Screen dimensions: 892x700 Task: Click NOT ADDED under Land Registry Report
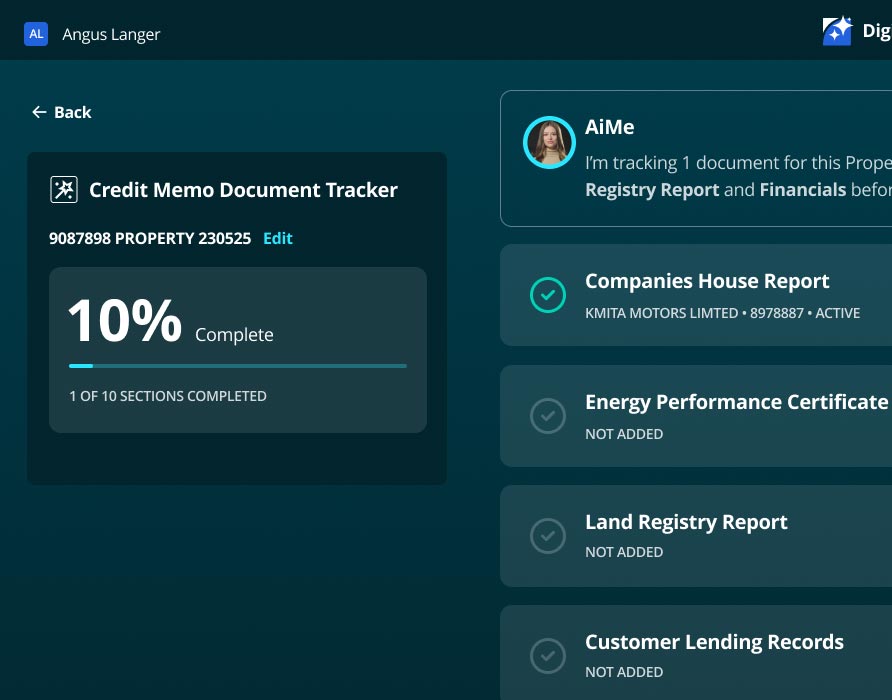click(624, 552)
